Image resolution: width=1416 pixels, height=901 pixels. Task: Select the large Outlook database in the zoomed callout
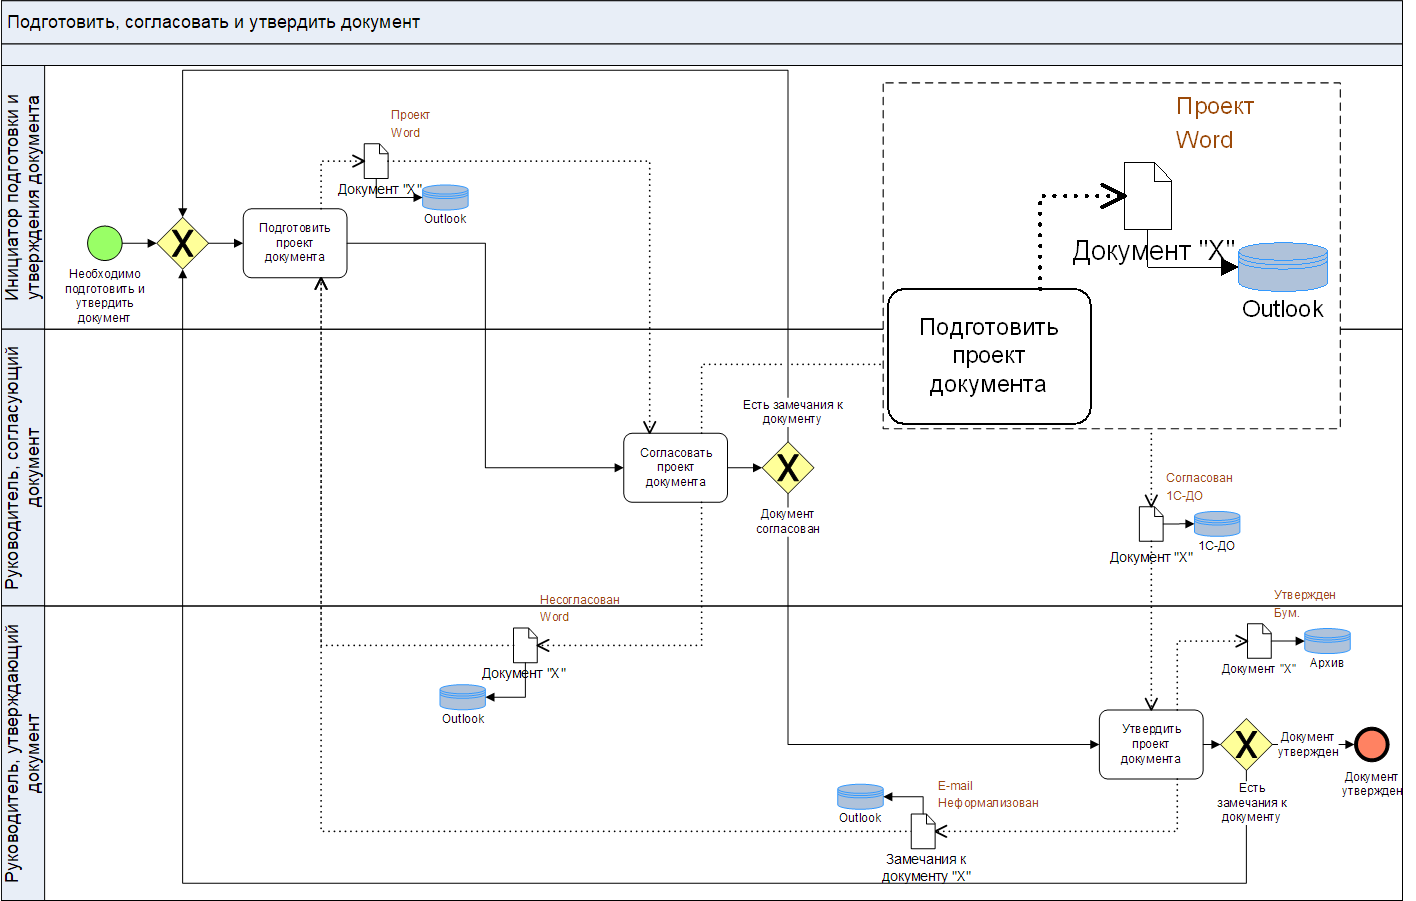point(1282,267)
